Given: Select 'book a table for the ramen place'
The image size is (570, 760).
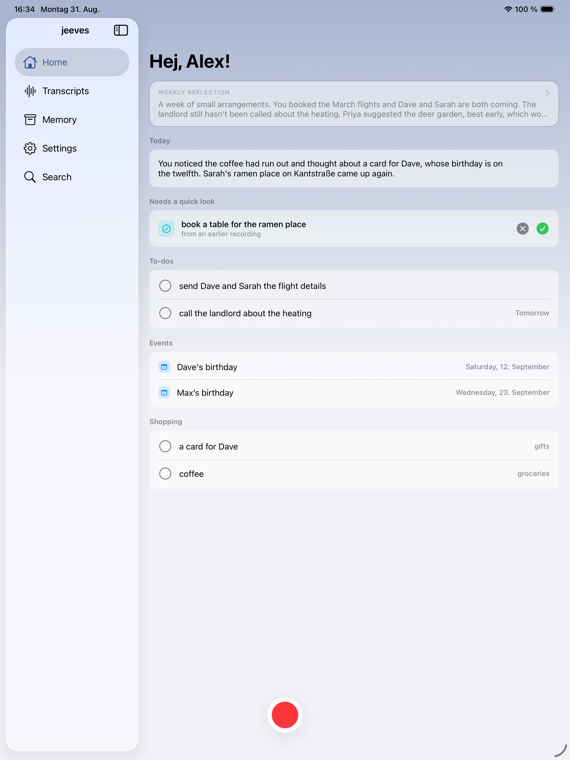Looking at the screenshot, I should tap(243, 224).
